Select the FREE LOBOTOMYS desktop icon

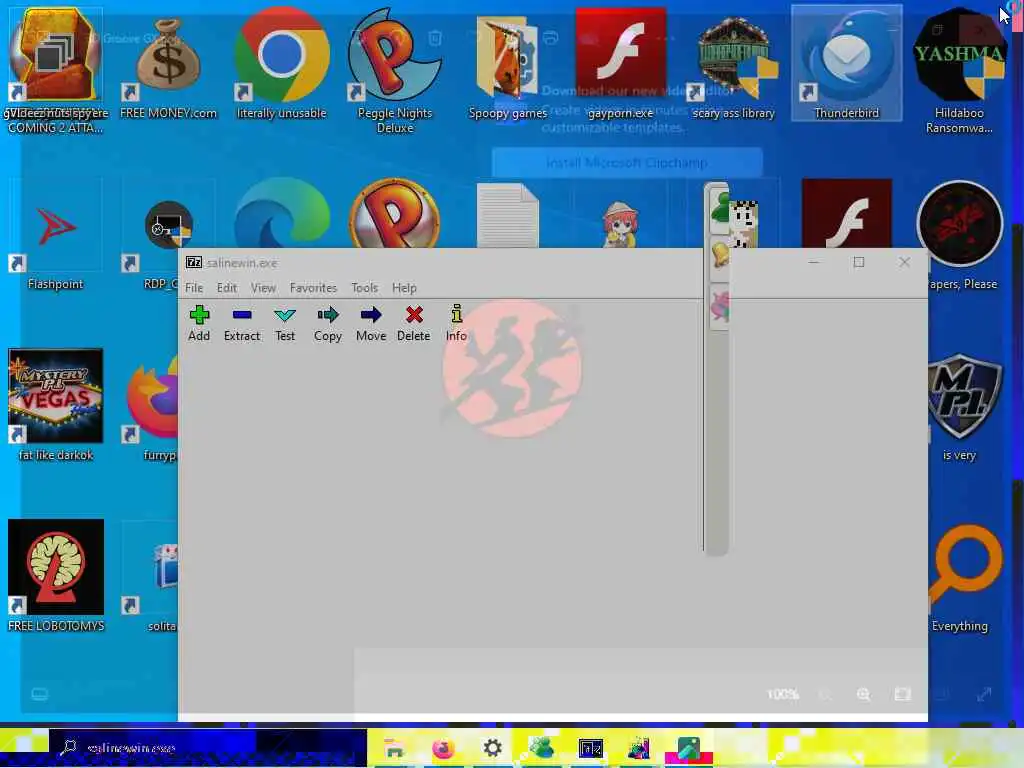tap(56, 576)
